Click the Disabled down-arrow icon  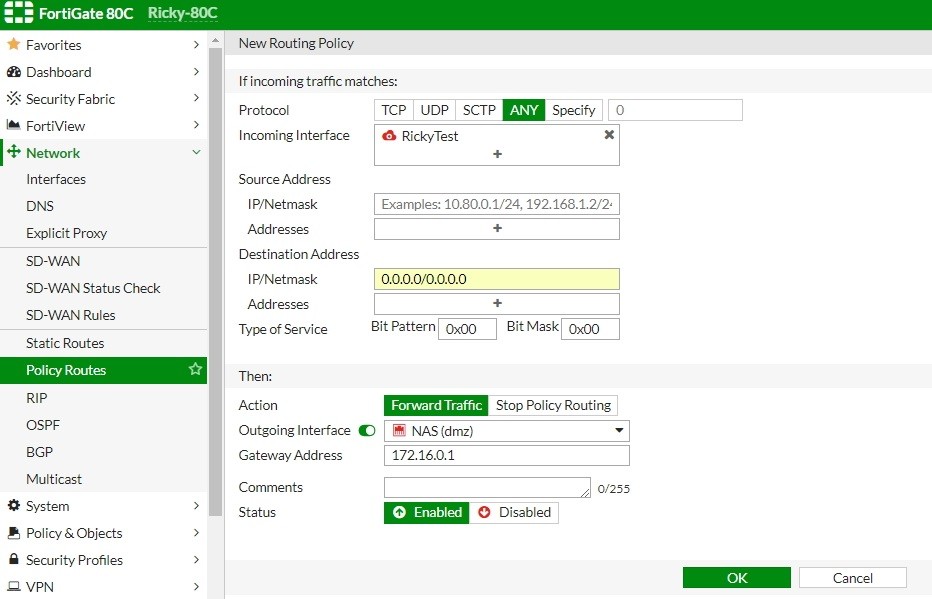tap(484, 512)
